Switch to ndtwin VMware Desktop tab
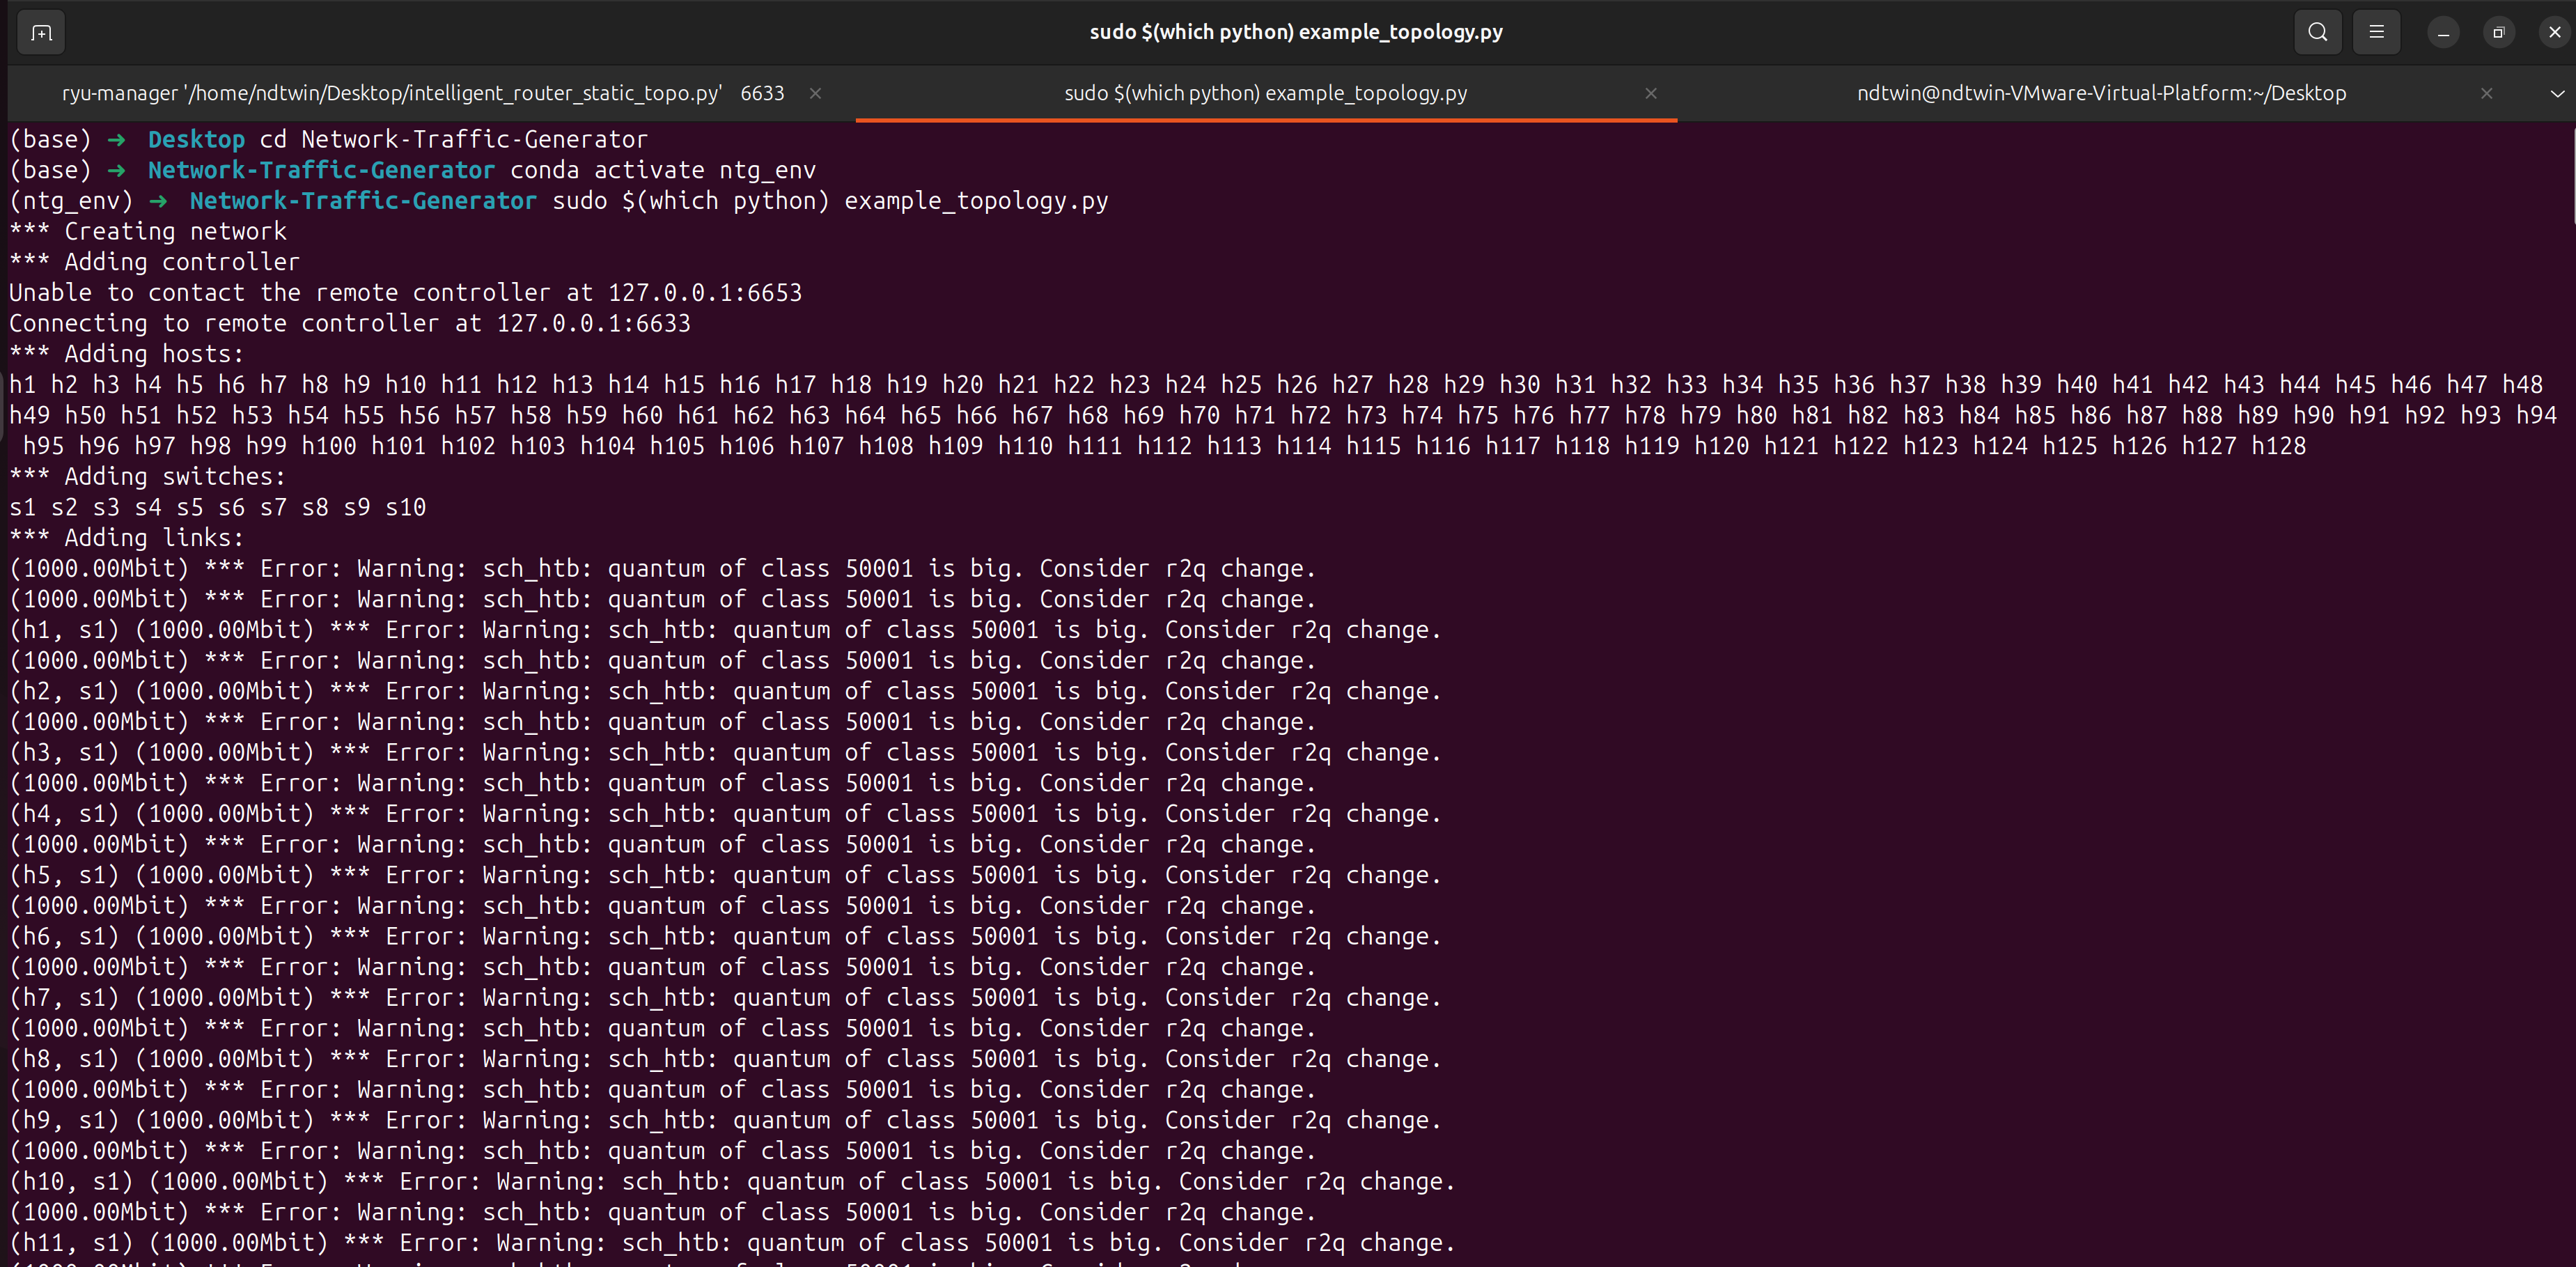2576x1267 pixels. tap(2100, 93)
